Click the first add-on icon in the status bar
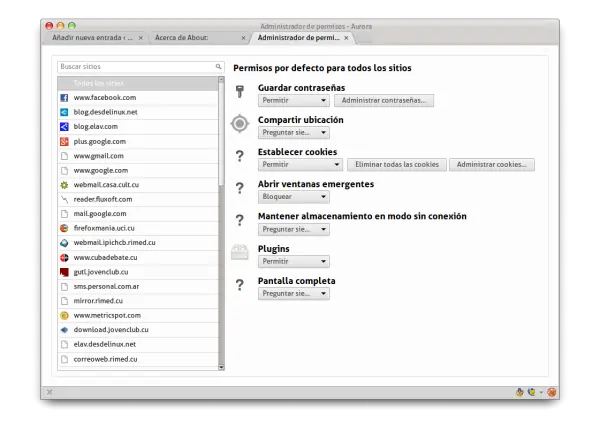This screenshot has width=600, height=445. point(519,392)
